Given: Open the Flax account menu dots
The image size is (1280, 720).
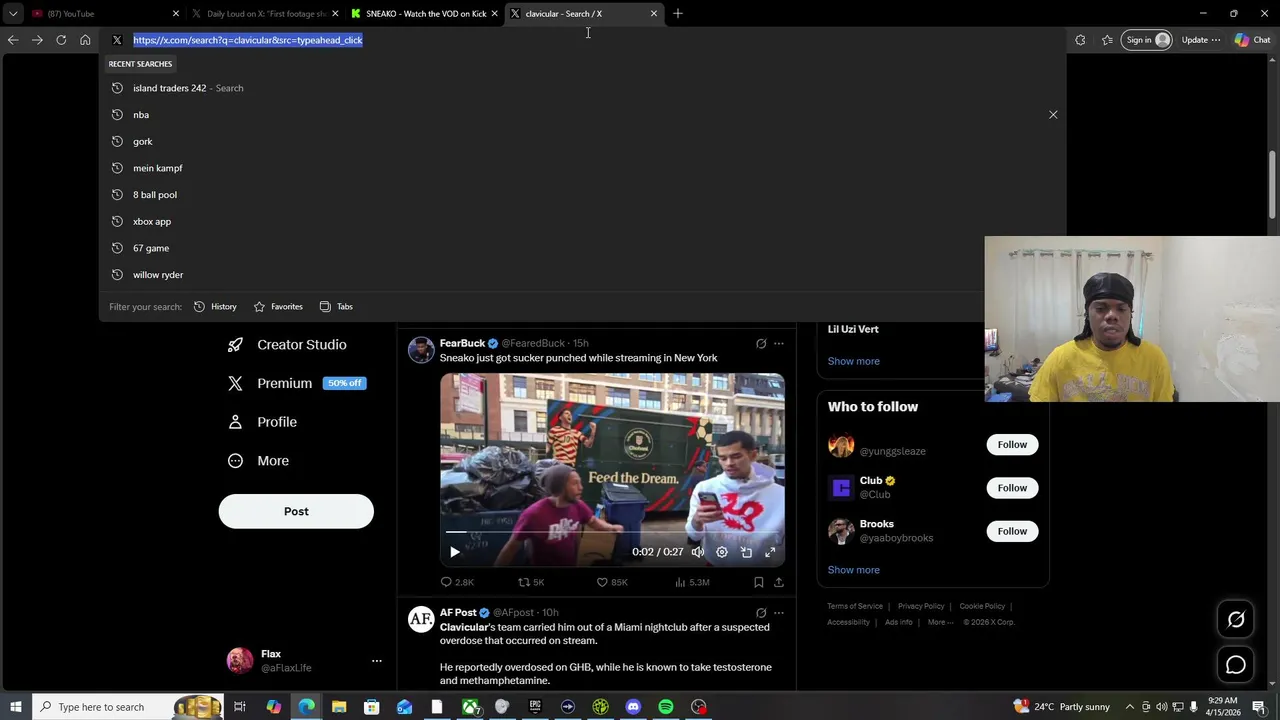Looking at the screenshot, I should click(x=377, y=661).
